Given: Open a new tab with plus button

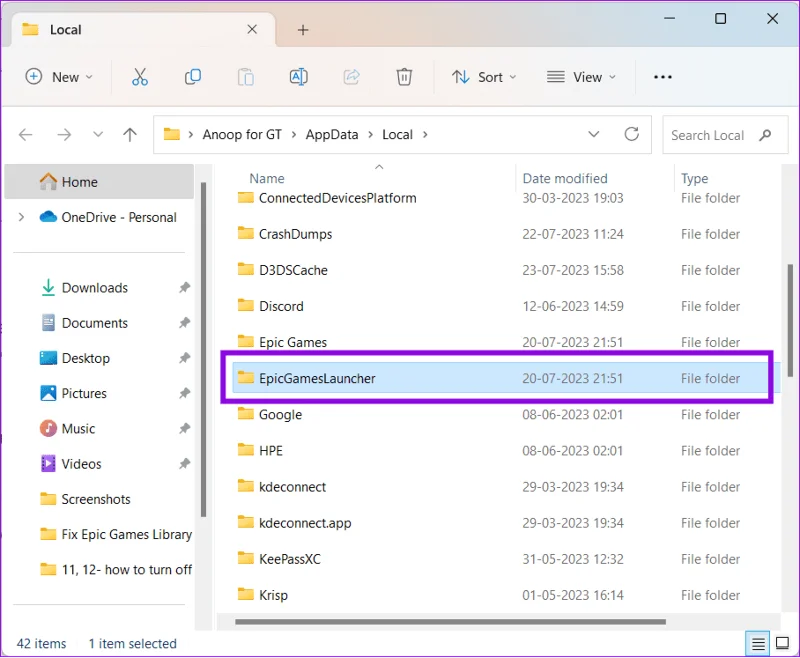Looking at the screenshot, I should coord(303,30).
